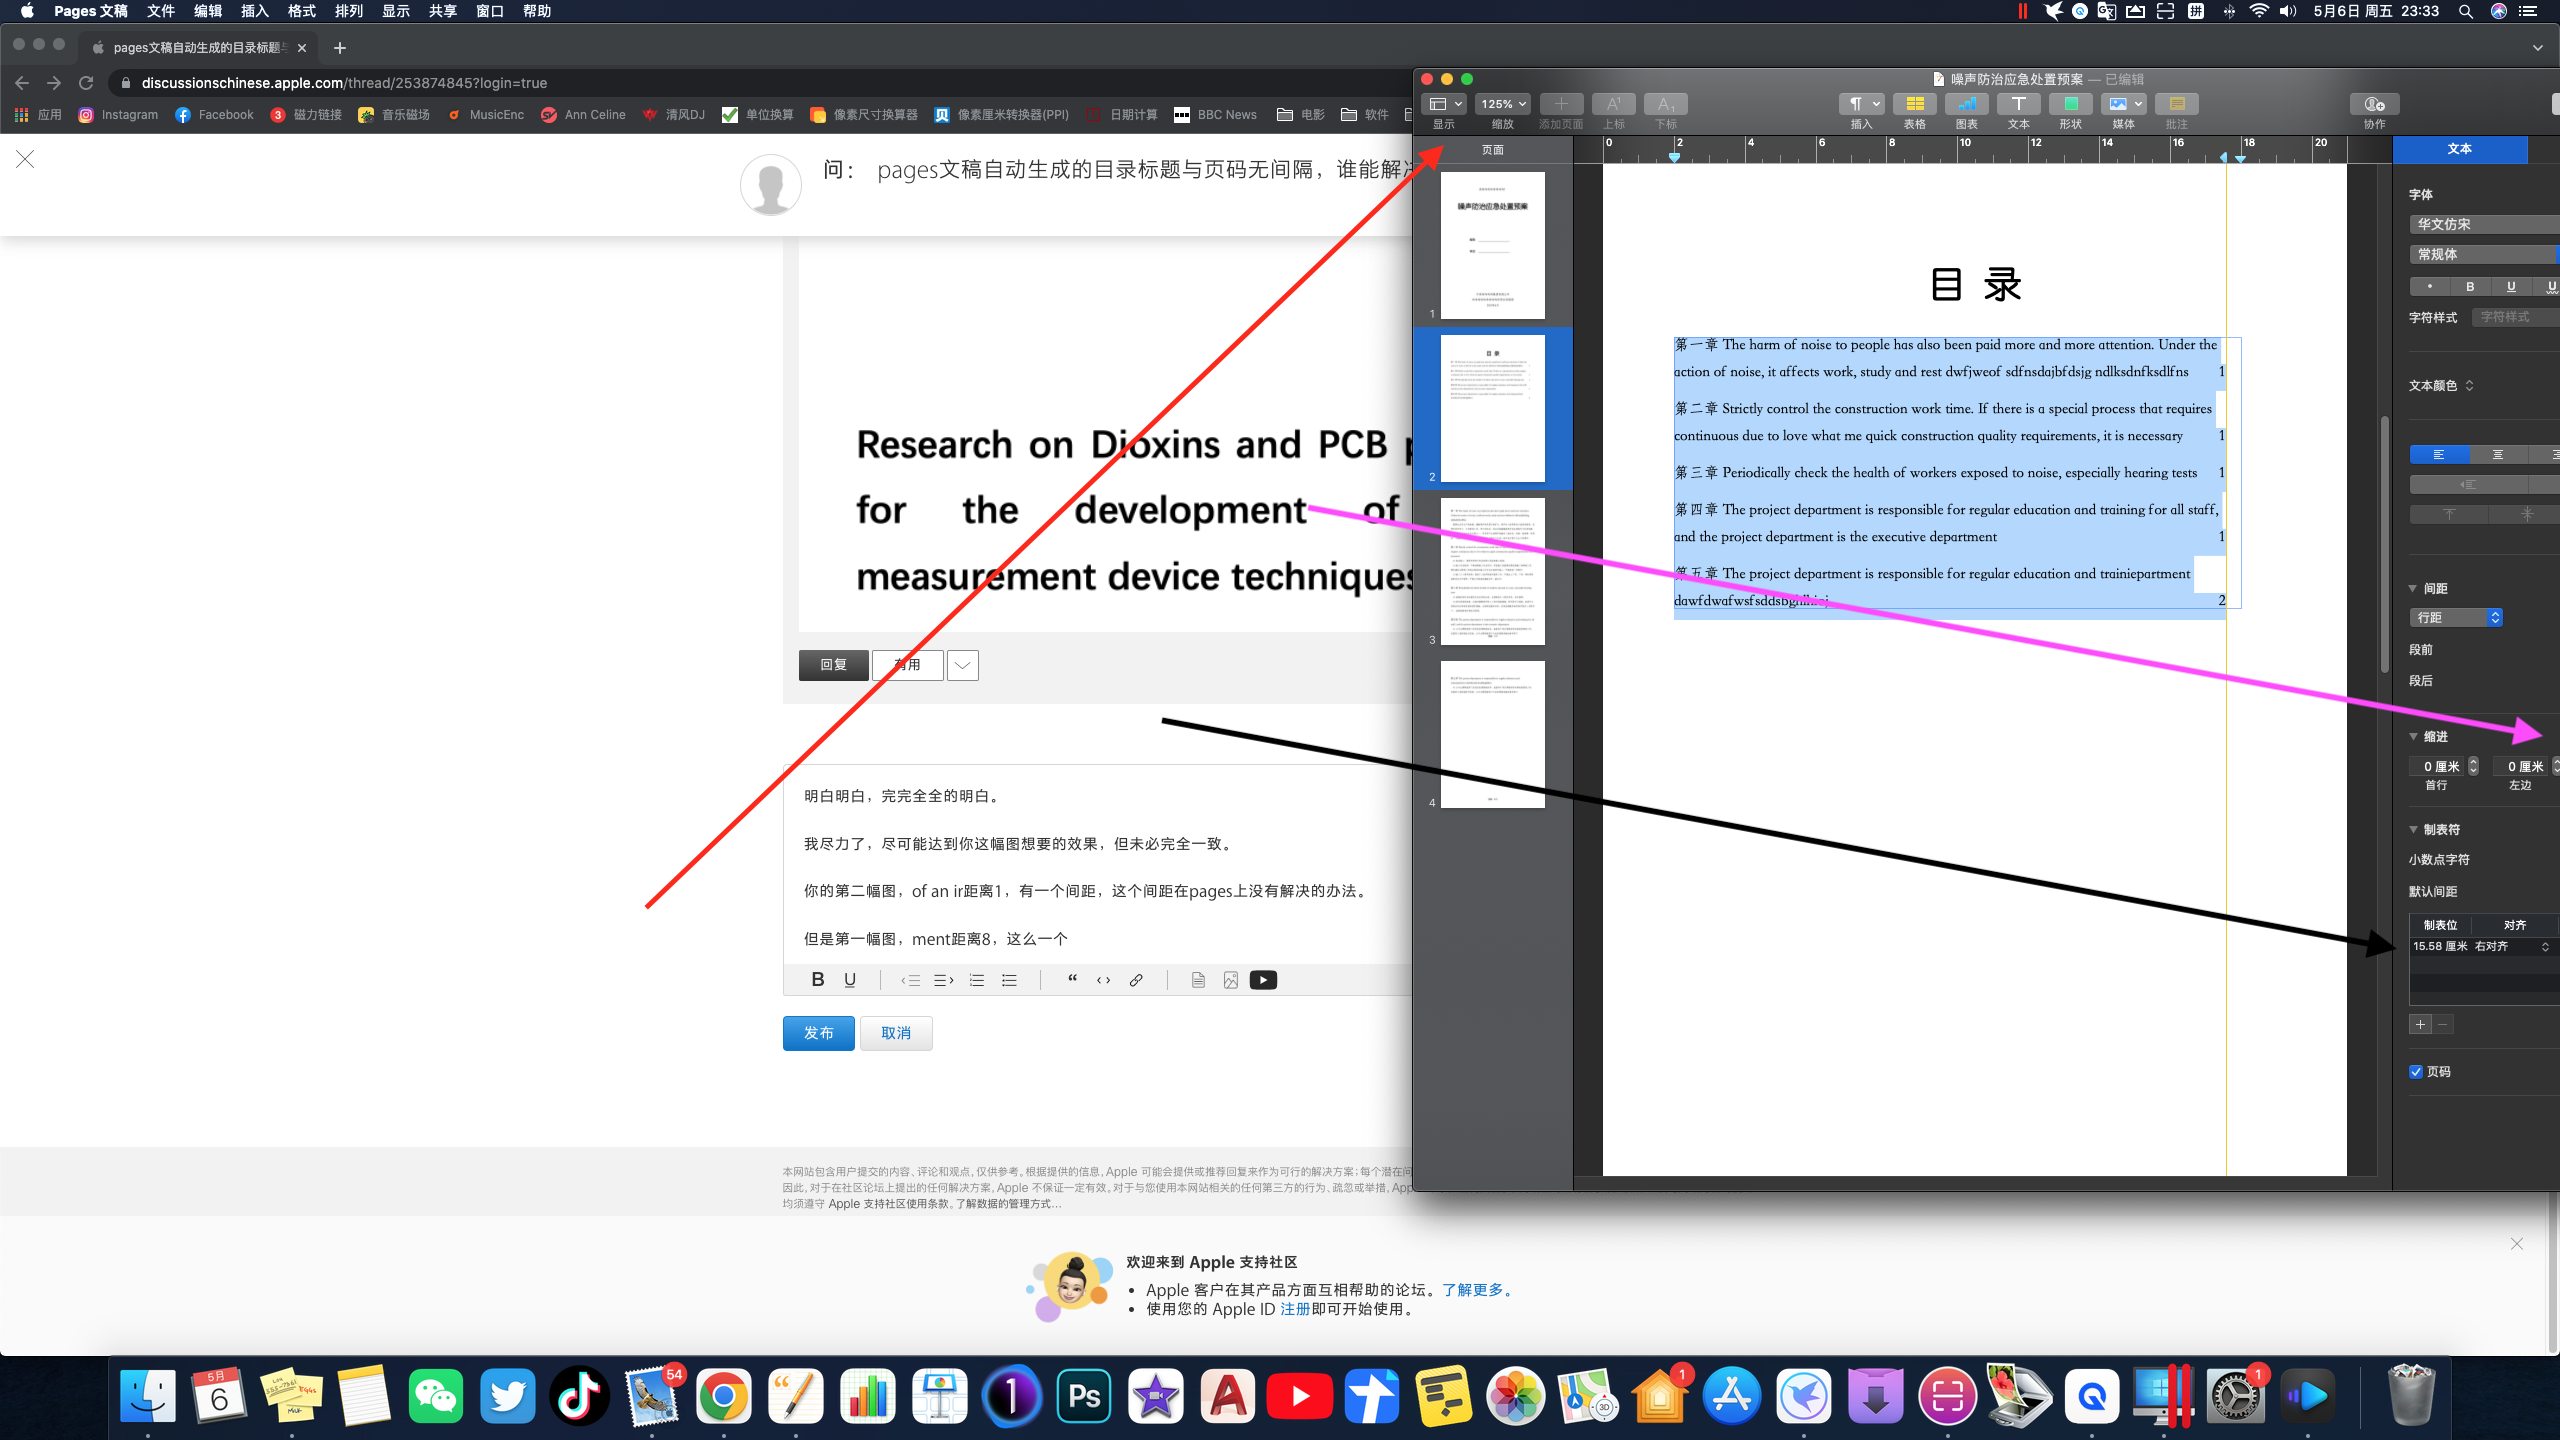Click the blockquote icon in reply editor
This screenshot has width=2560, height=1440.
coord(1072,980)
